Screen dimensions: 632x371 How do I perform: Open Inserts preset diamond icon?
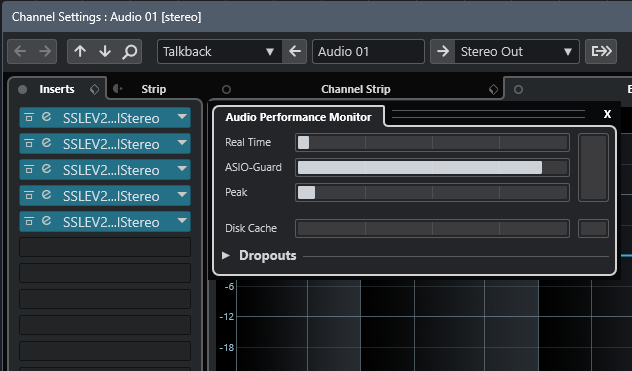click(x=94, y=89)
